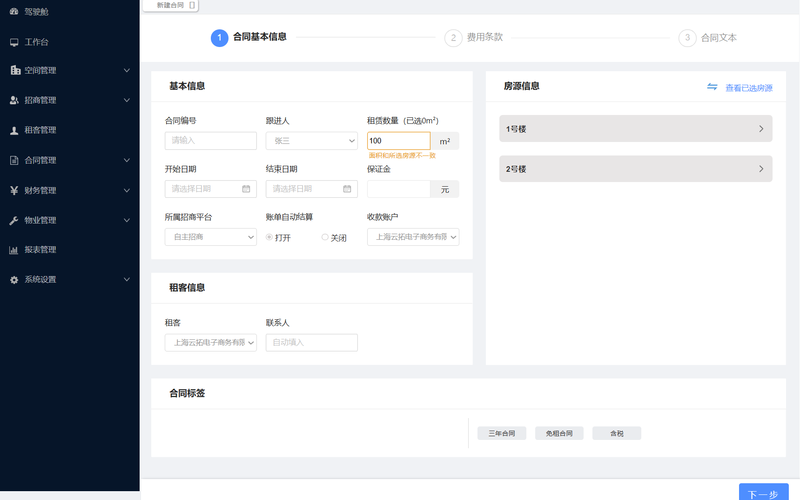Image resolution: width=800 pixels, height=500 pixels.
Task: Click the 报表管理 bar chart icon
Action: [x=14, y=250]
